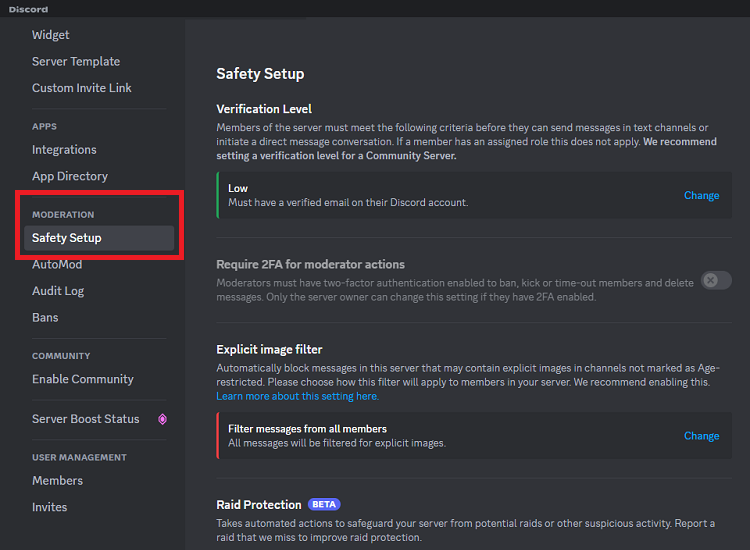Open Server Template settings
The image size is (750, 550).
pyautogui.click(x=76, y=61)
